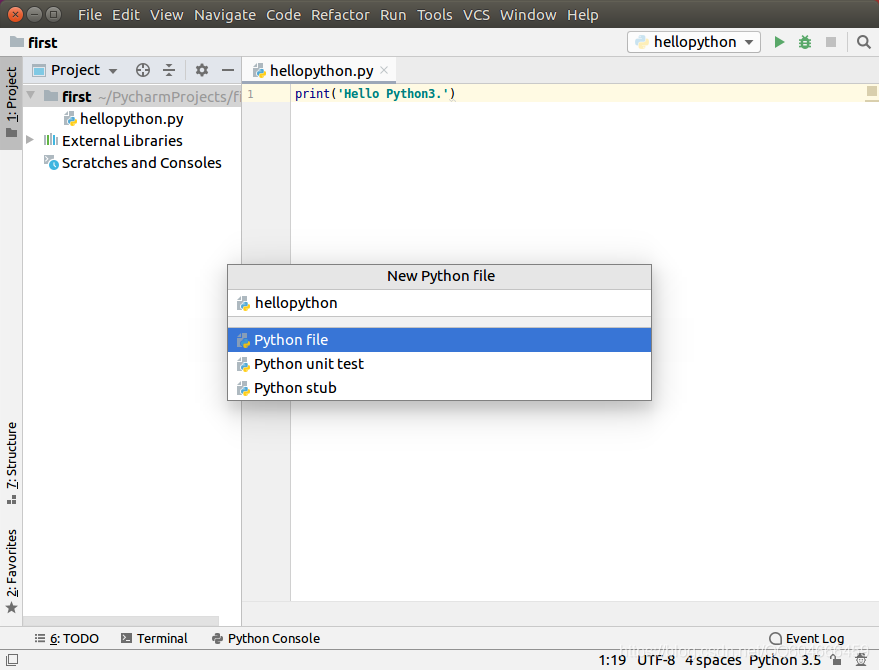This screenshot has width=879, height=670.
Task: Click the new file name field
Action: tap(440, 303)
